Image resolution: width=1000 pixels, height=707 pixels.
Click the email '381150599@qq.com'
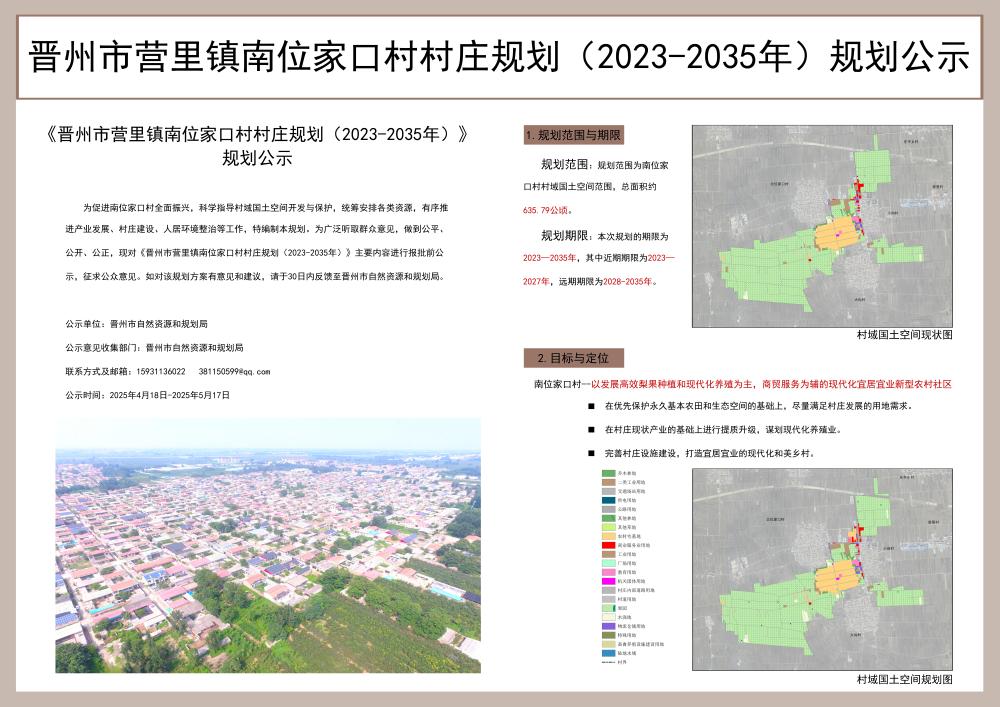234,371
